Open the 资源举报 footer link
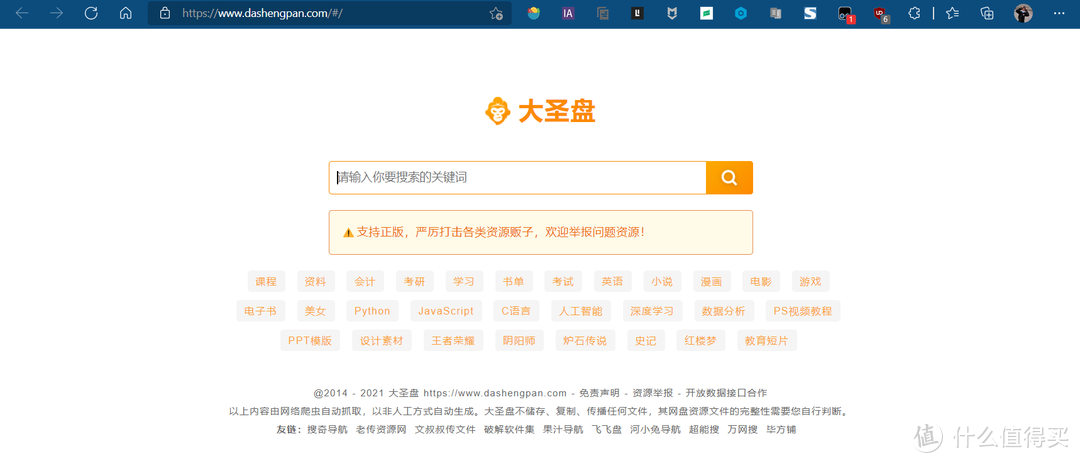 click(x=653, y=393)
